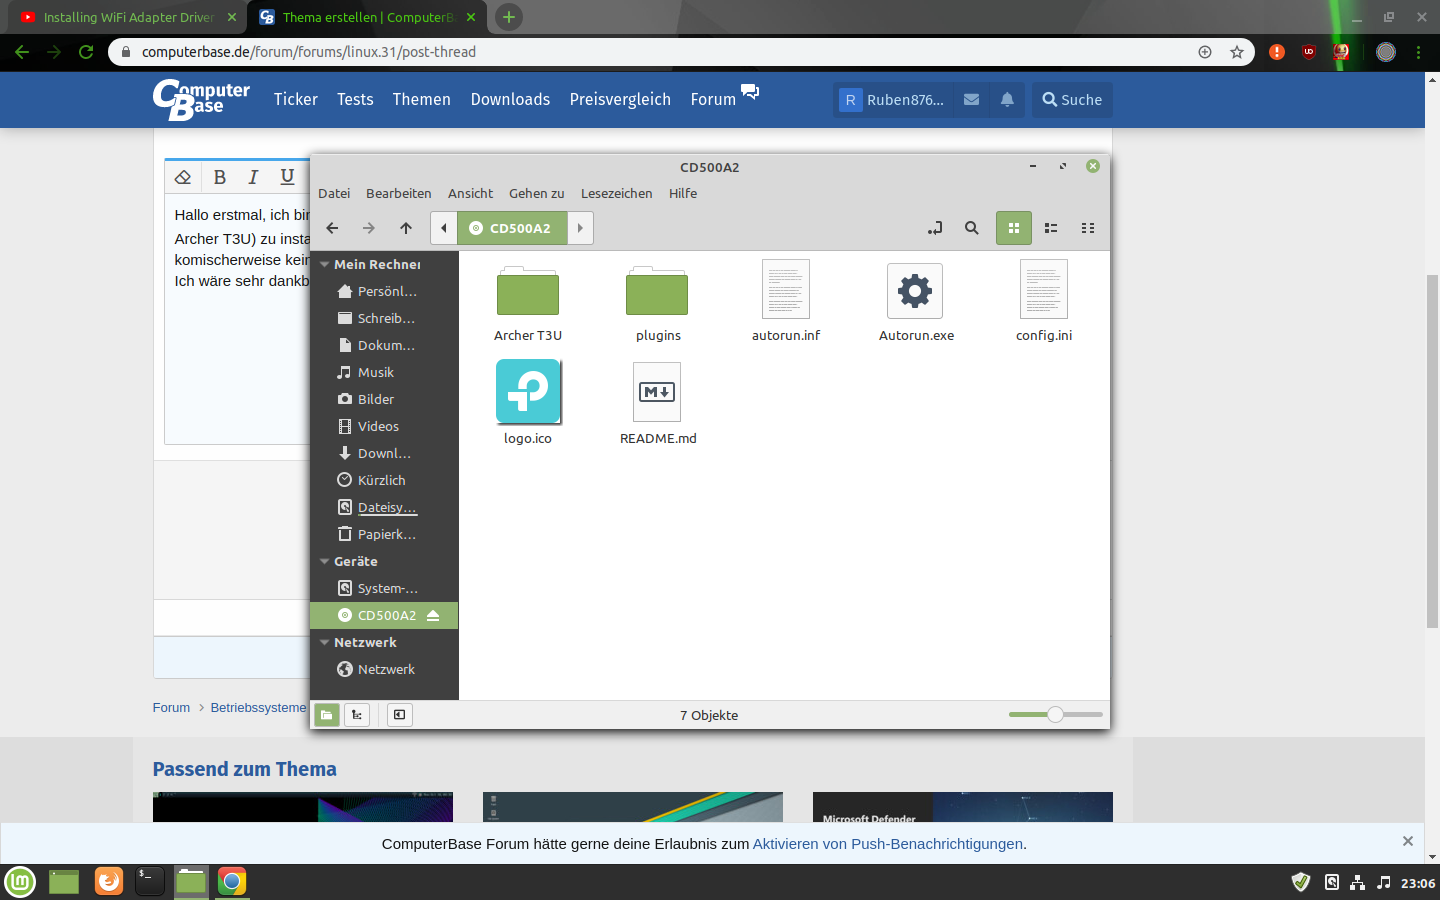This screenshot has width=1440, height=900.
Task: Remove formatting with eraser icon
Action: (183, 177)
